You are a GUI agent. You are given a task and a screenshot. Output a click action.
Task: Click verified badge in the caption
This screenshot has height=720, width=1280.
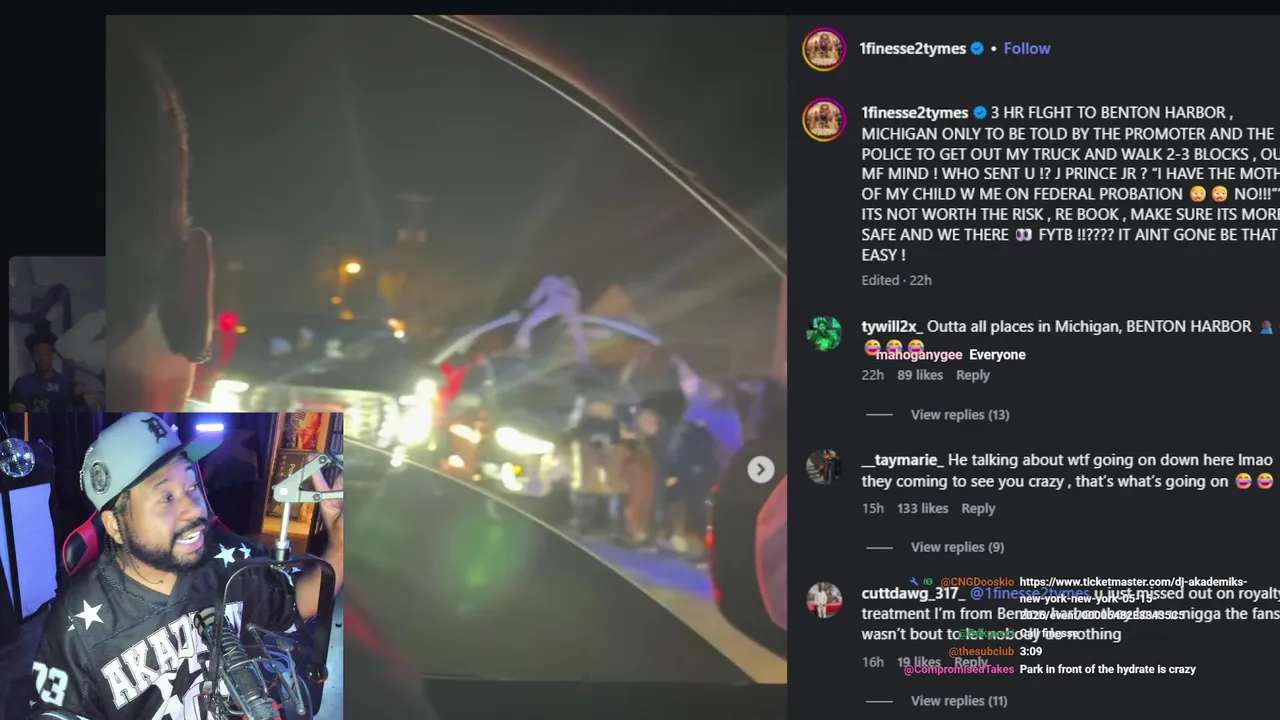[x=980, y=113]
